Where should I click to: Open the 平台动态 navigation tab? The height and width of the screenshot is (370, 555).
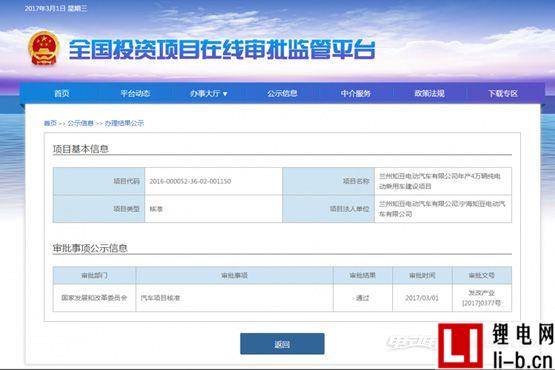point(135,93)
